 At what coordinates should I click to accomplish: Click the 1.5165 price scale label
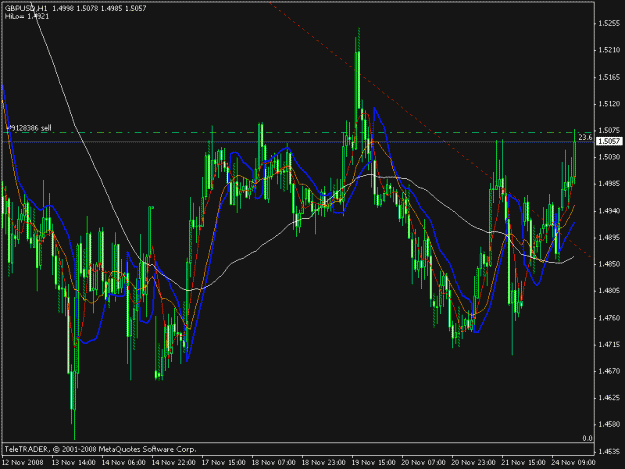click(609, 77)
